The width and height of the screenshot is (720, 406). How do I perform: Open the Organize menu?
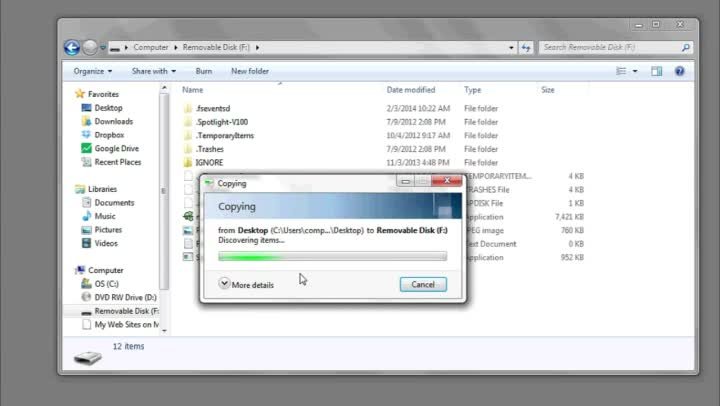(x=93, y=71)
